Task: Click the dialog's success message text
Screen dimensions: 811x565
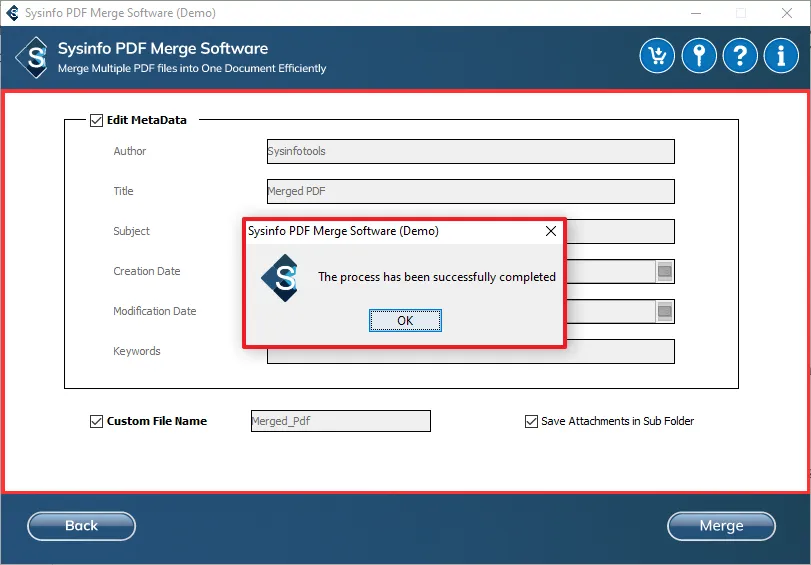Action: 437,277
